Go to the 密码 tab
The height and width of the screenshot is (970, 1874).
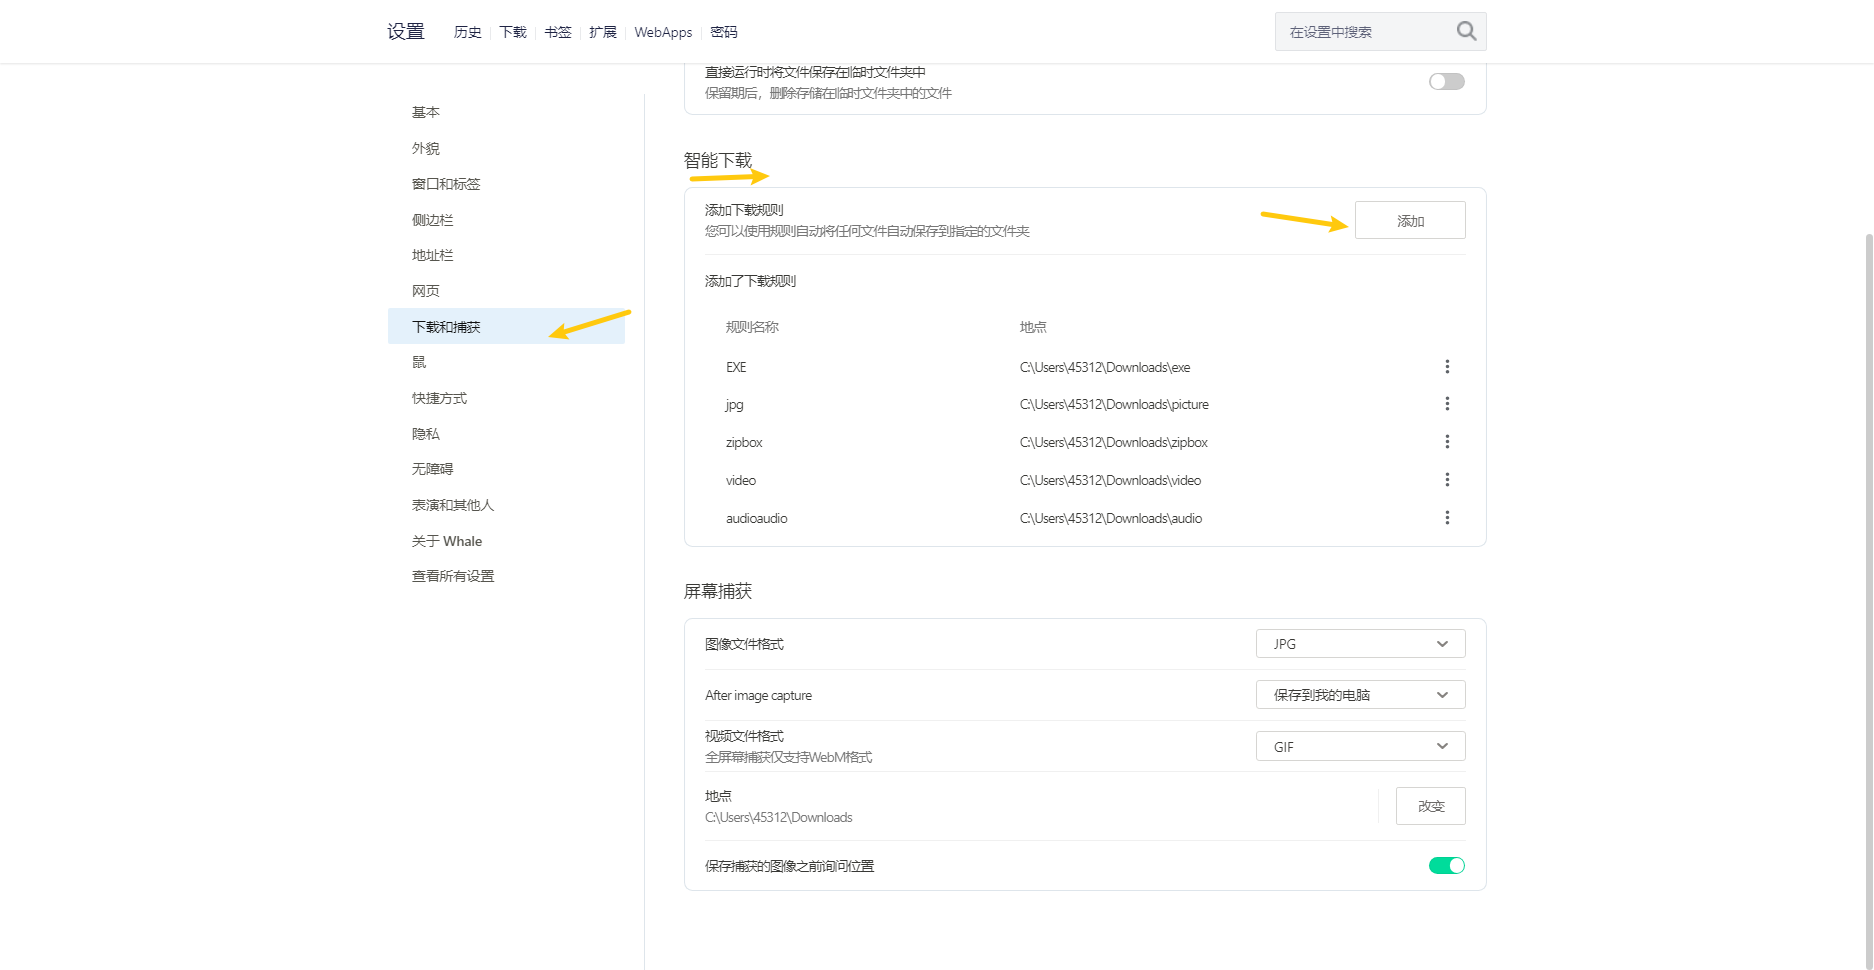click(724, 32)
